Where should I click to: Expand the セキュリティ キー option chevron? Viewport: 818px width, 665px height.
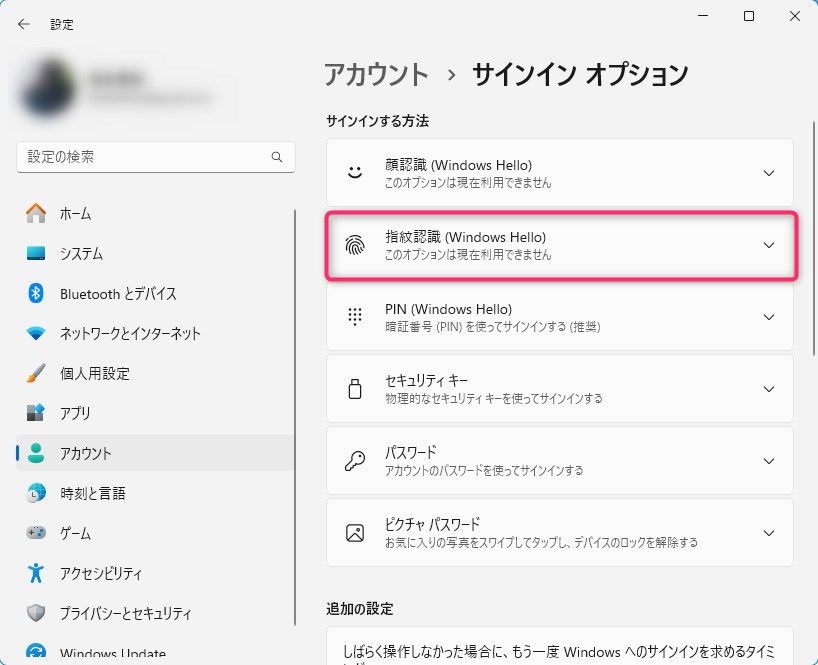[x=769, y=389]
